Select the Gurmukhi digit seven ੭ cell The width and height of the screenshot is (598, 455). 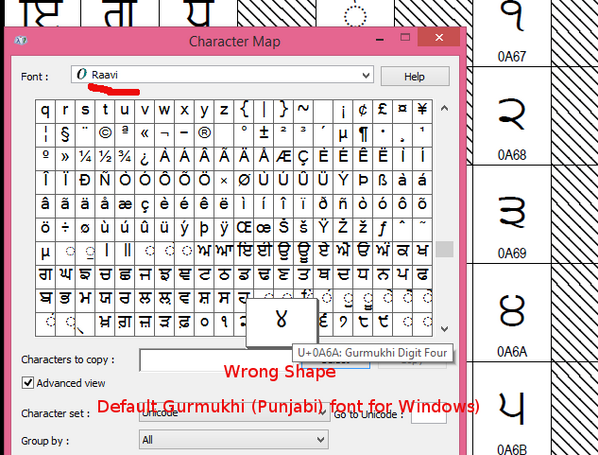coord(343,324)
